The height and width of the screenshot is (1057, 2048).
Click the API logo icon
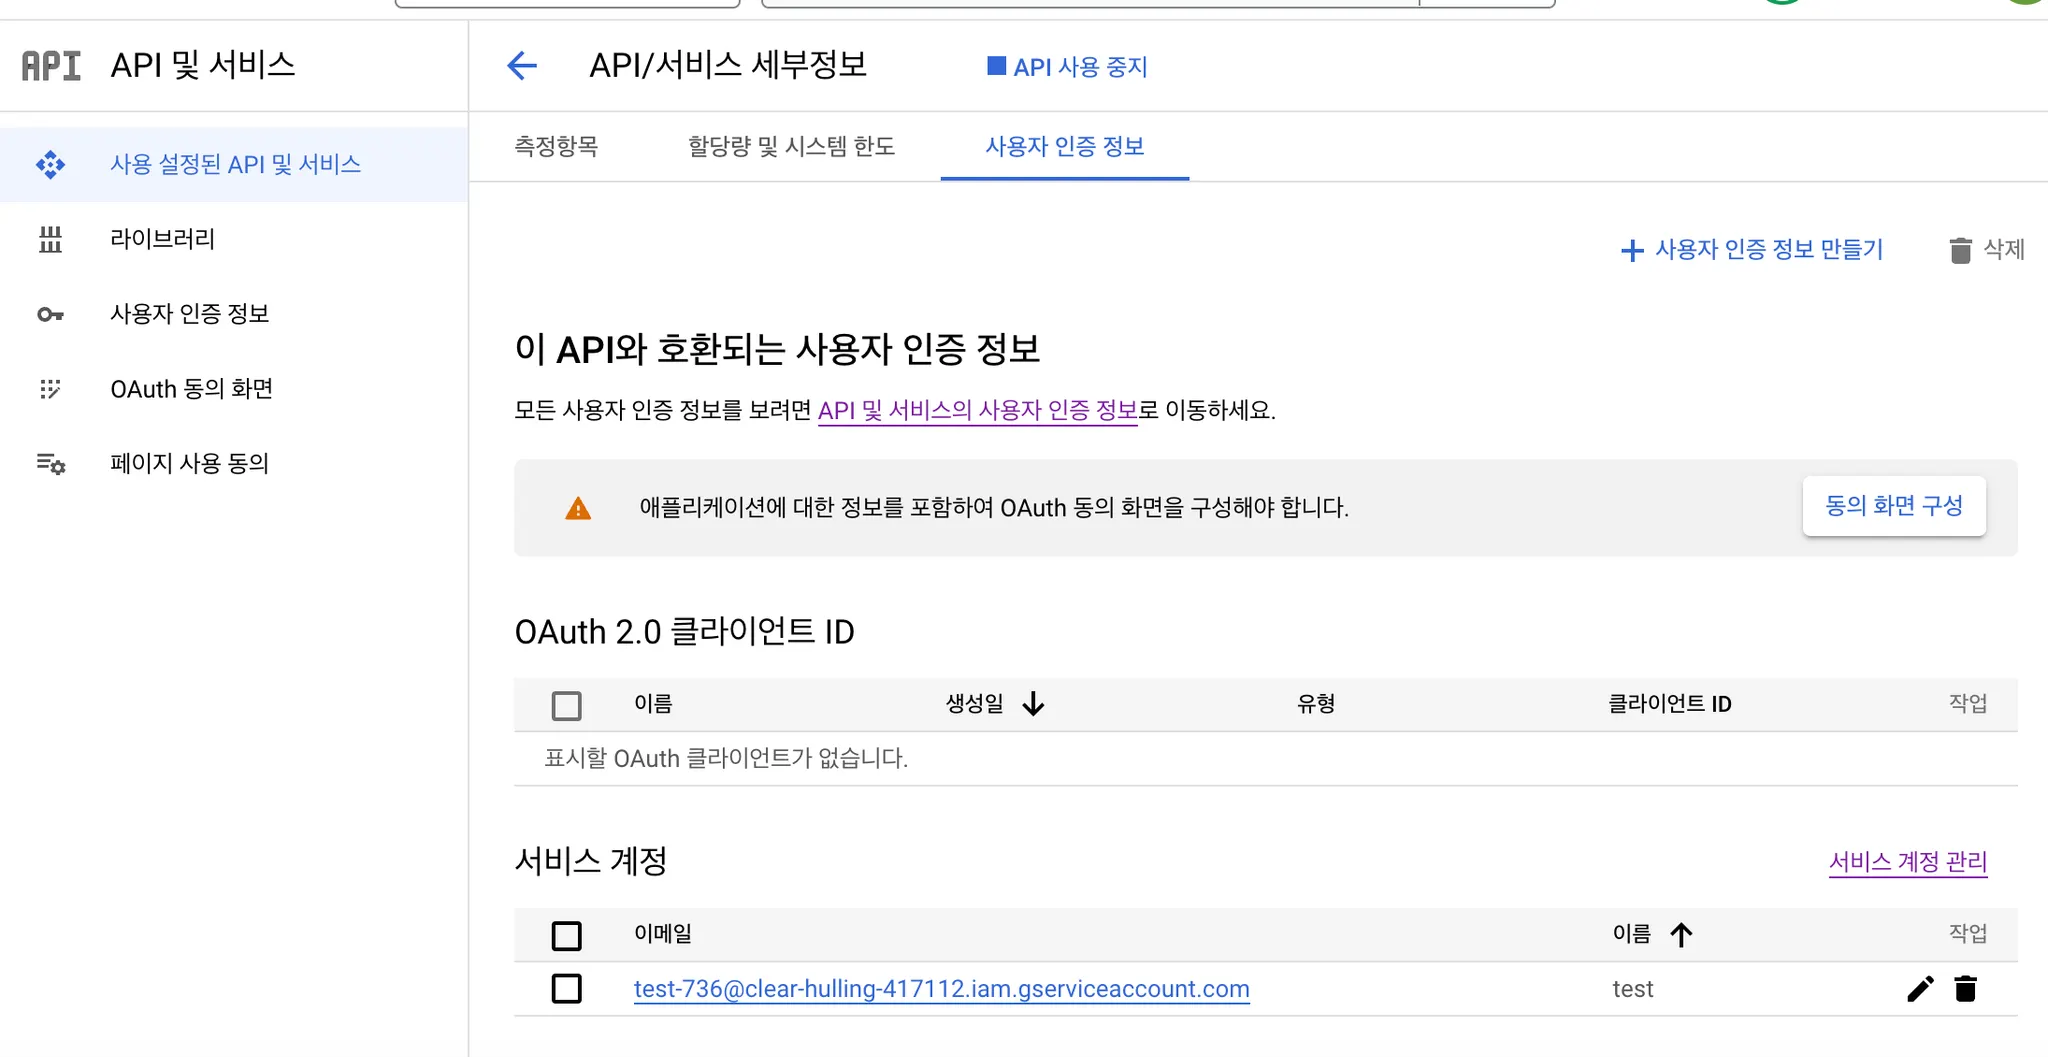[51, 66]
